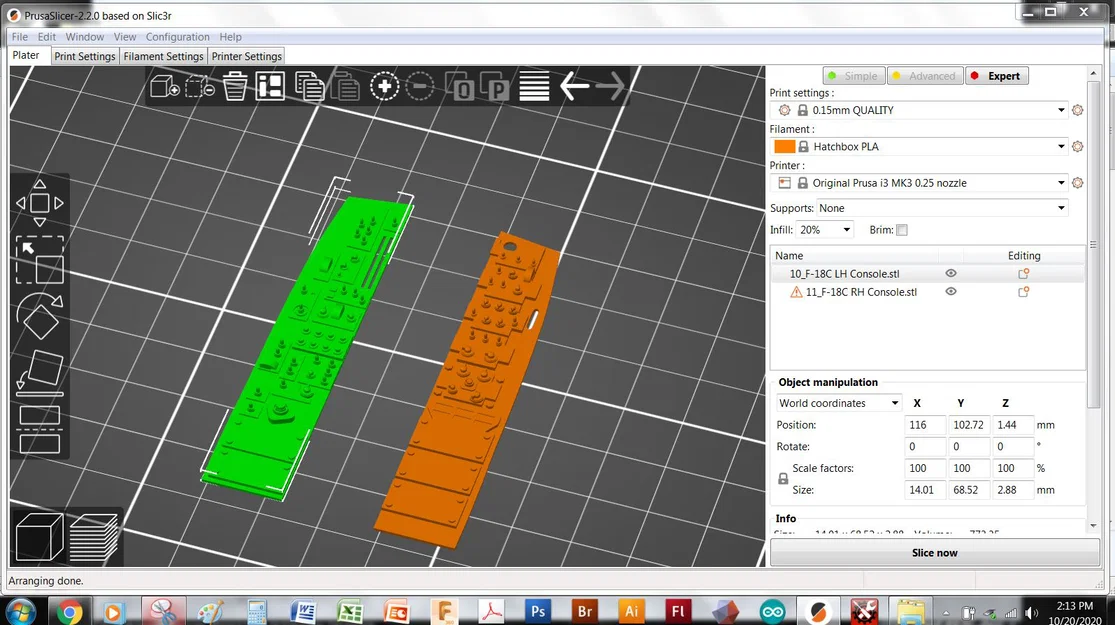Toggle visibility of 10_F-18C LH Console.stl

(x=951, y=273)
